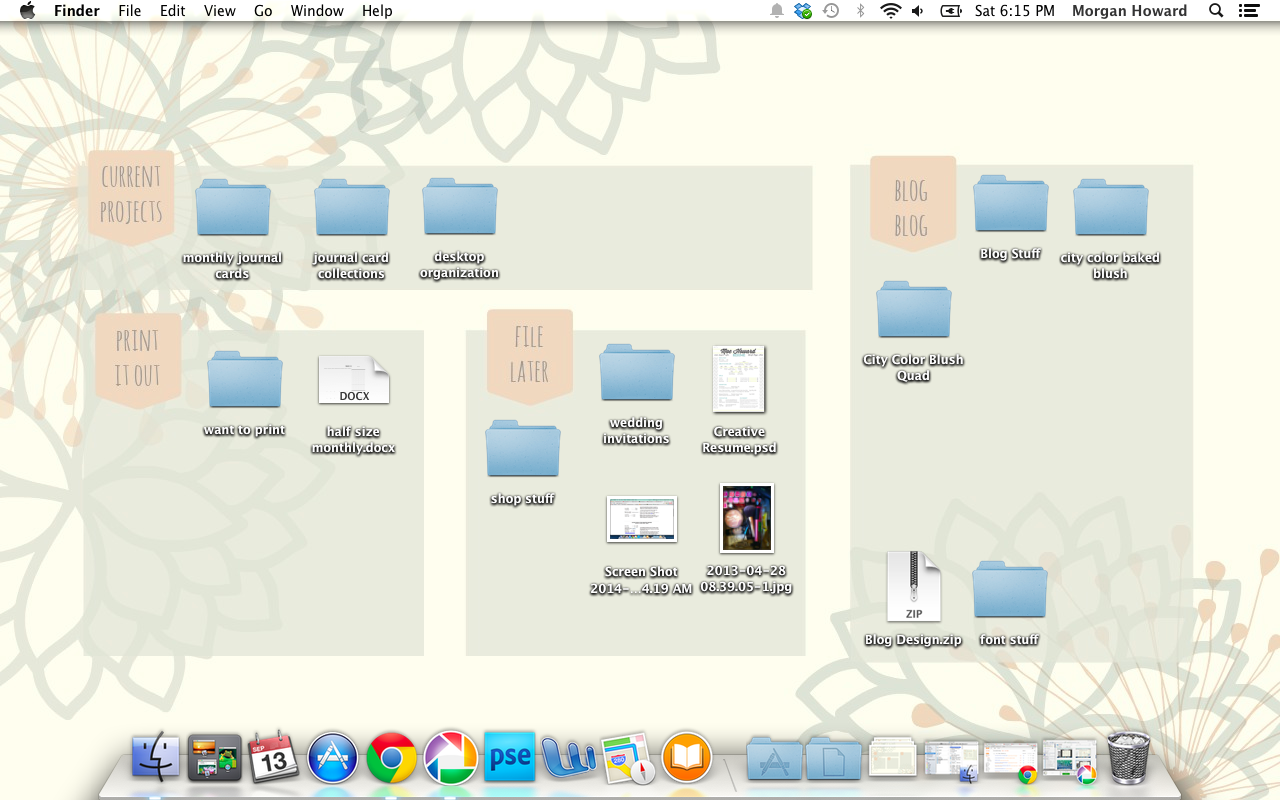
Task: Open the File menu
Action: pyautogui.click(x=130, y=11)
